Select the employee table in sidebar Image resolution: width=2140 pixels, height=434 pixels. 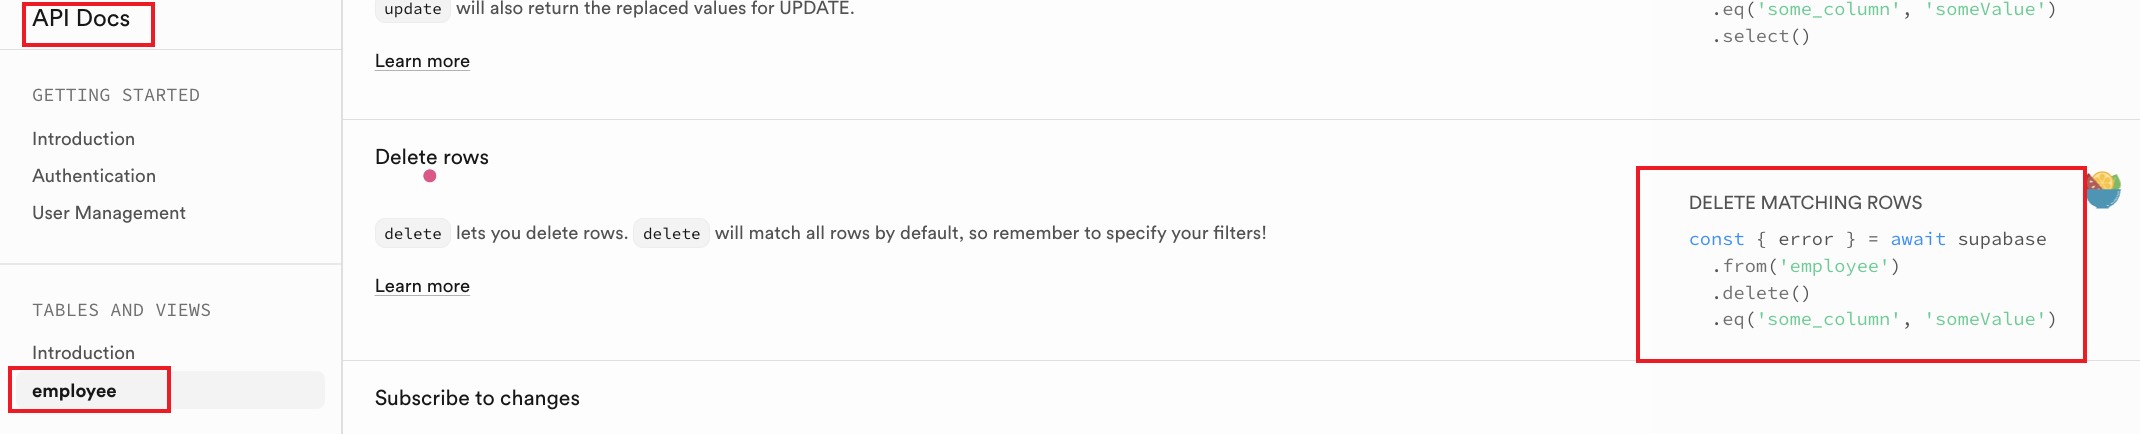tap(74, 391)
